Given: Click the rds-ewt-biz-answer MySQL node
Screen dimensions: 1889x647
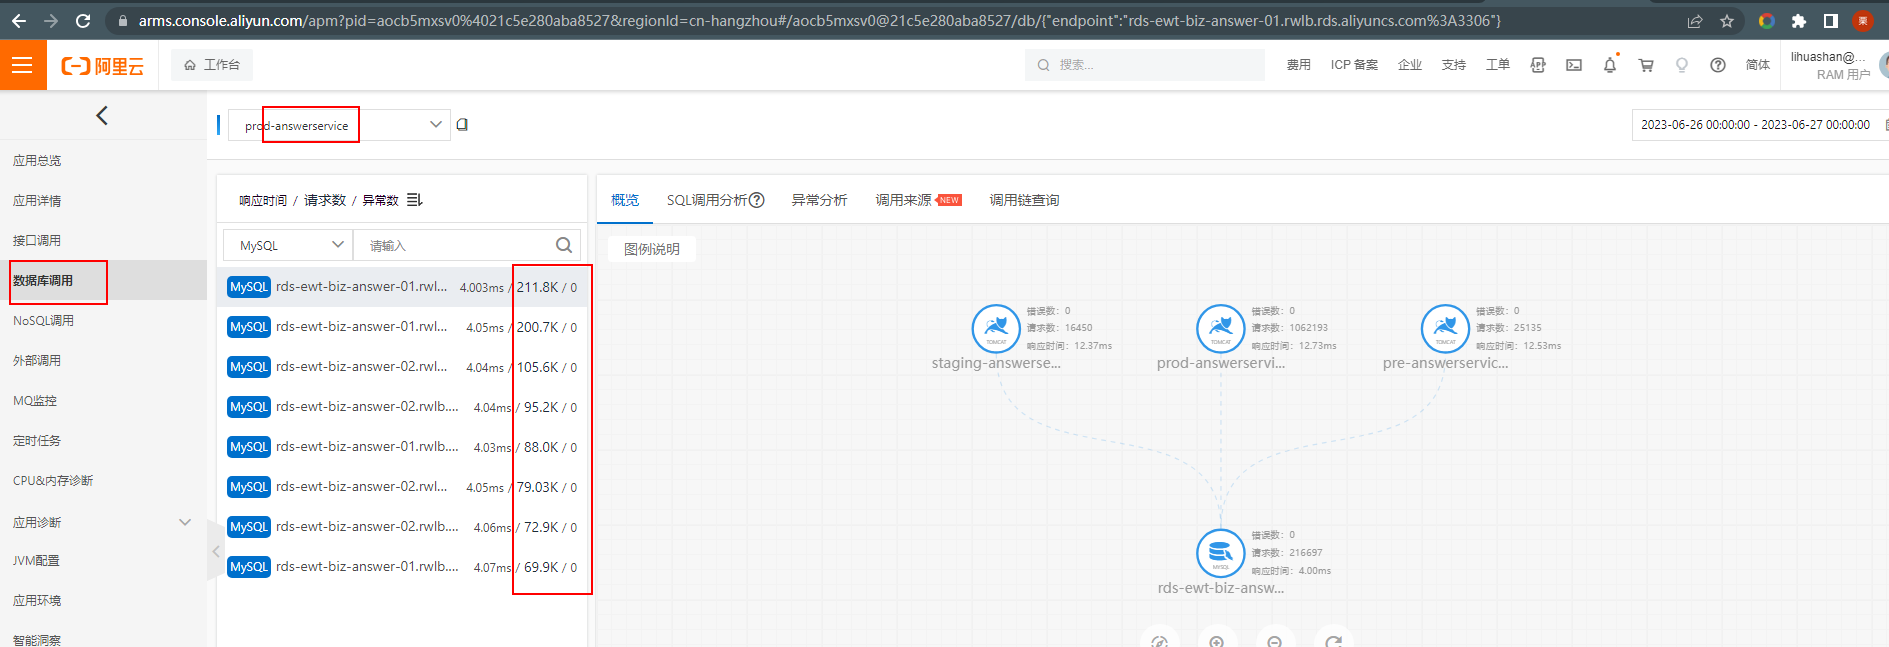Looking at the screenshot, I should [x=1221, y=553].
